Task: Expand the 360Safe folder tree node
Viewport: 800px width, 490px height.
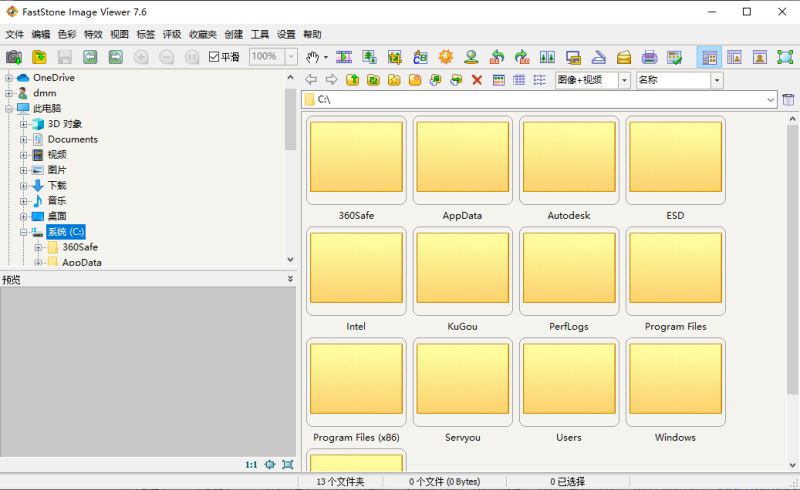Action: click(x=39, y=247)
